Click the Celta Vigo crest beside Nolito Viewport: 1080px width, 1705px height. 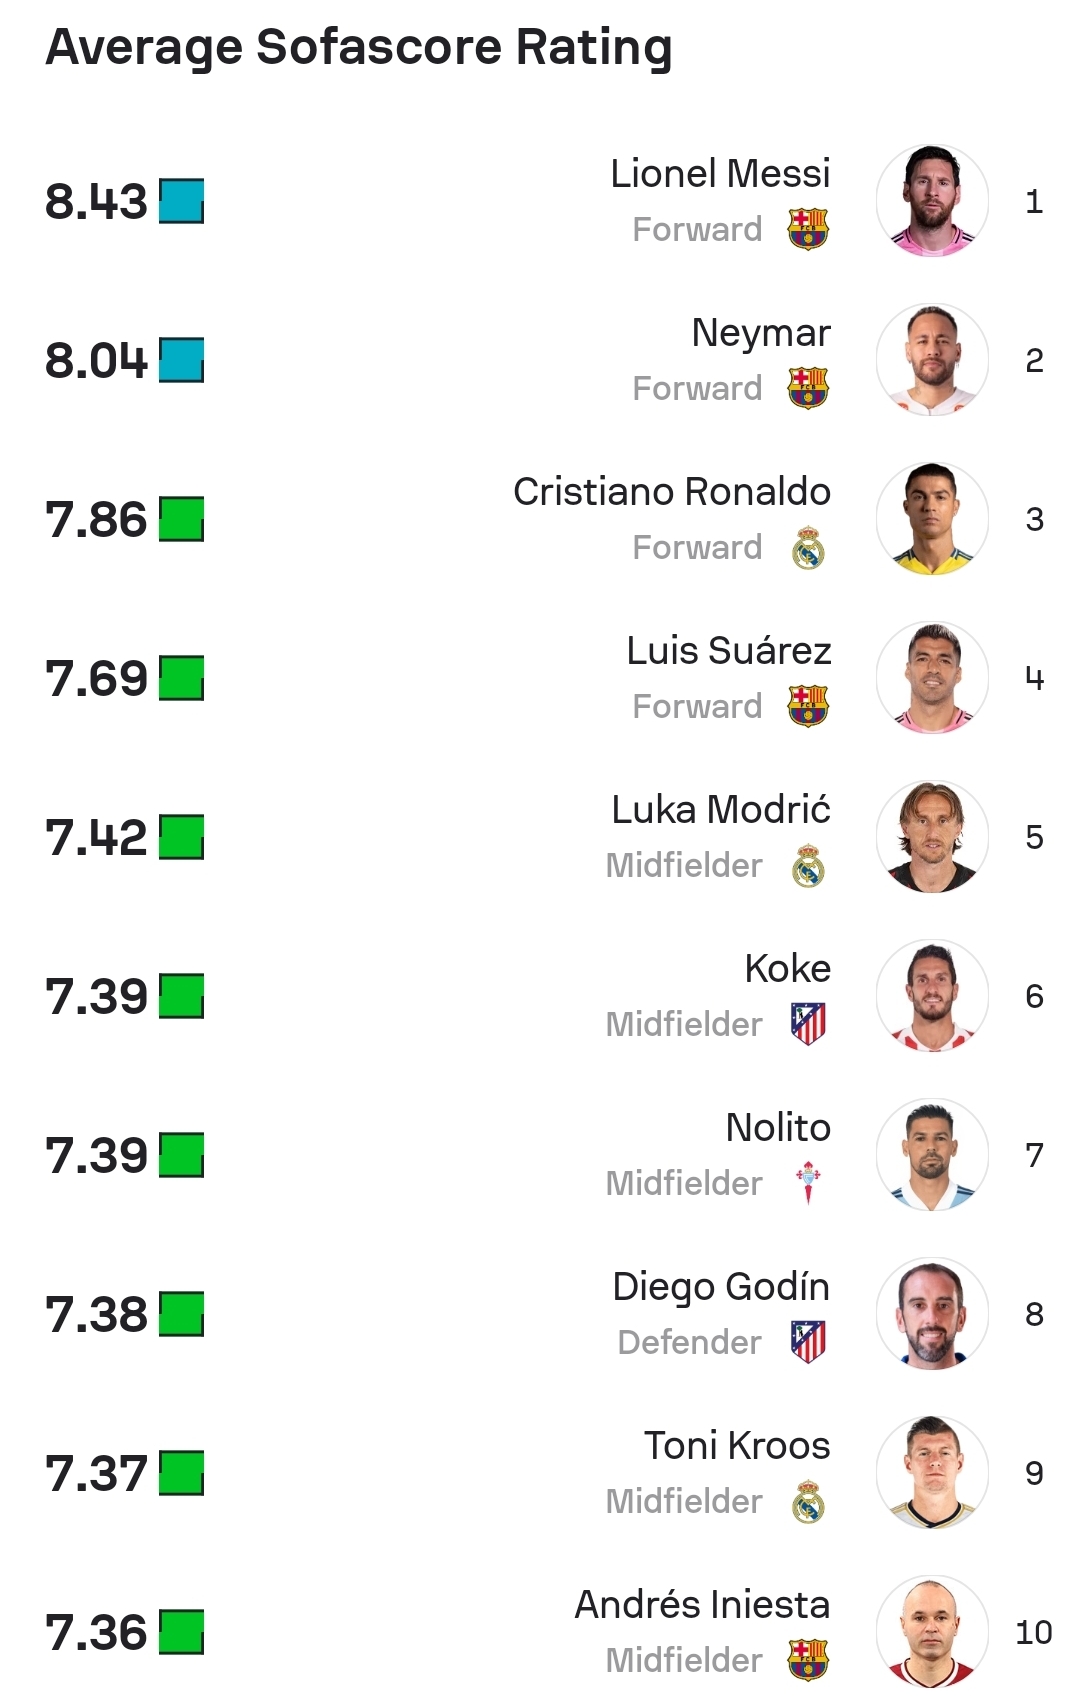point(808,1183)
